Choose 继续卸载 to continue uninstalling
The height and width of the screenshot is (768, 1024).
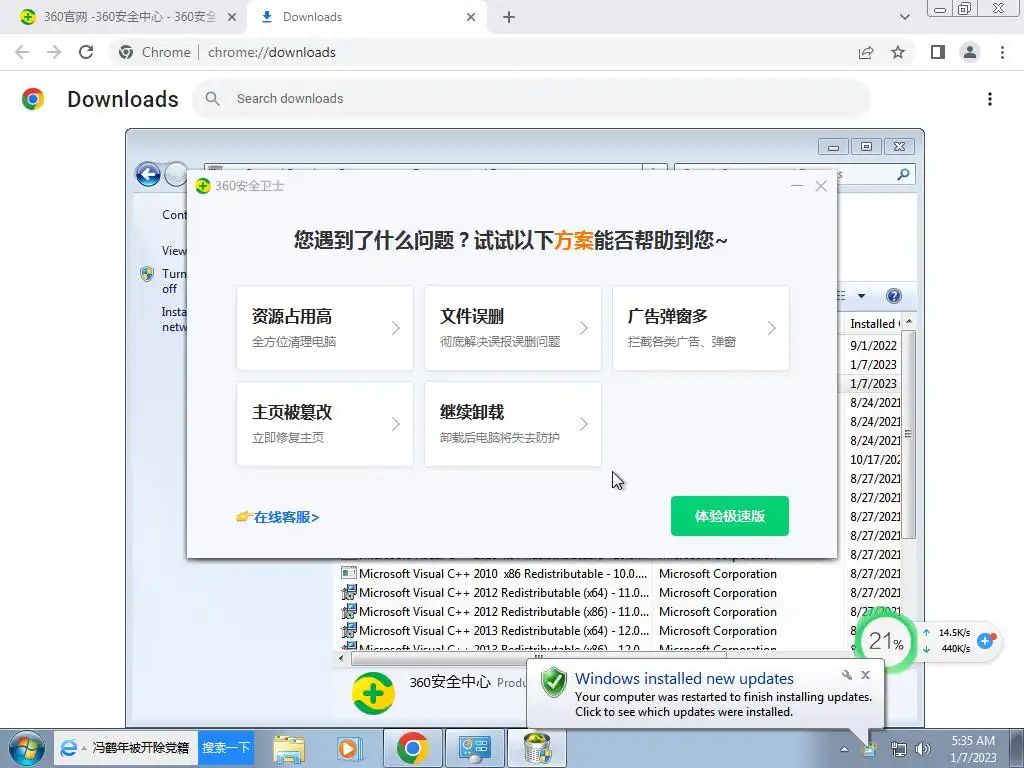513,424
